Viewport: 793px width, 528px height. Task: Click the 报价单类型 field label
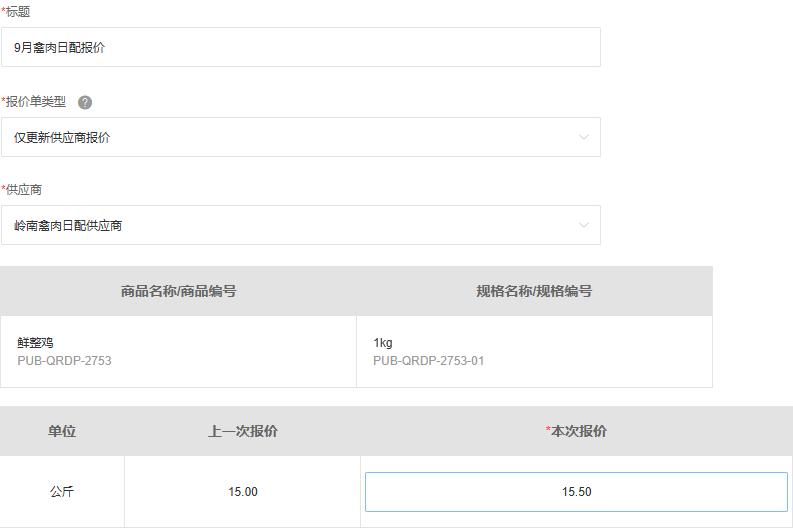(33, 102)
